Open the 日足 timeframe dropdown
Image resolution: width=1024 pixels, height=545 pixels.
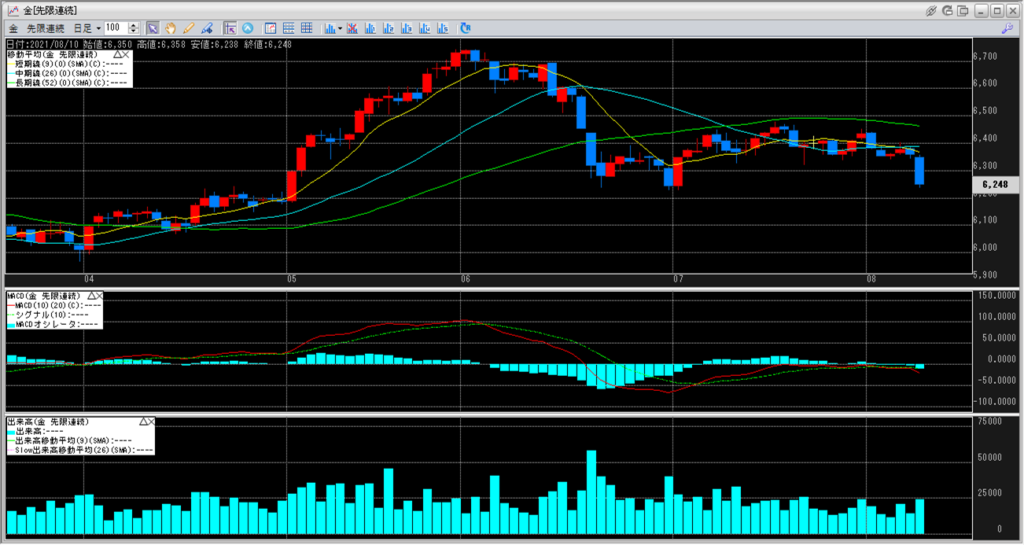pyautogui.click(x=87, y=28)
